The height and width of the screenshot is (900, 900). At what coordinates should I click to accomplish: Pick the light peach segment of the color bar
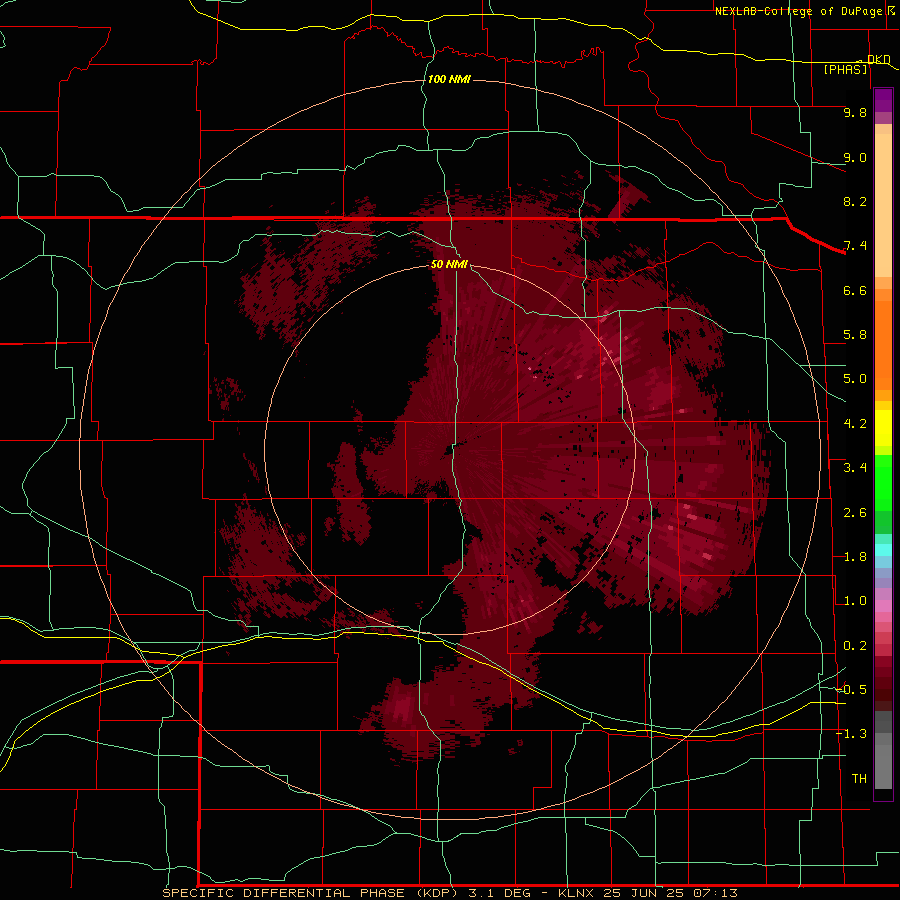pyautogui.click(x=883, y=205)
